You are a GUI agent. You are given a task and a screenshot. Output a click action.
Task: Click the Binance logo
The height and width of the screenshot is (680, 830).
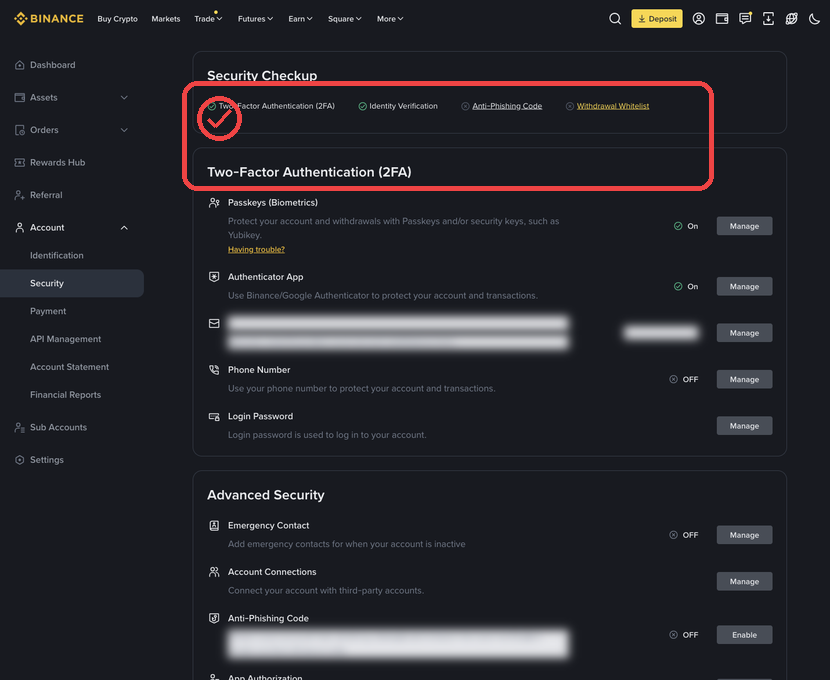click(49, 19)
